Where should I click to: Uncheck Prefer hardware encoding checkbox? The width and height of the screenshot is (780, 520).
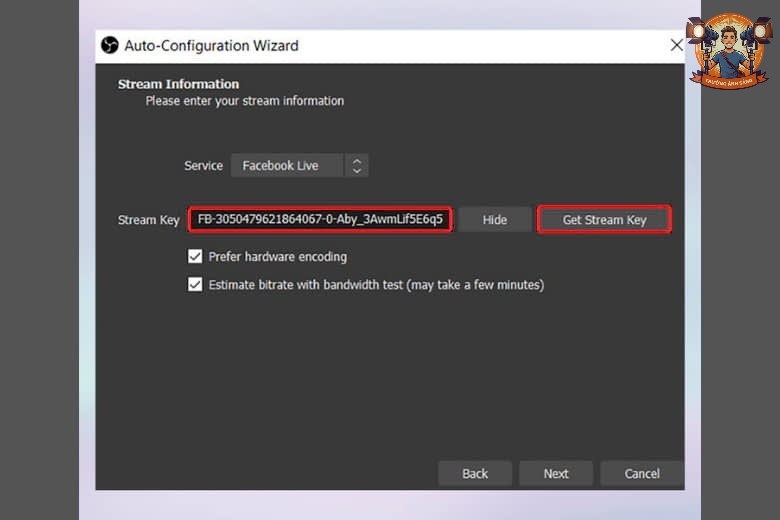[195, 256]
